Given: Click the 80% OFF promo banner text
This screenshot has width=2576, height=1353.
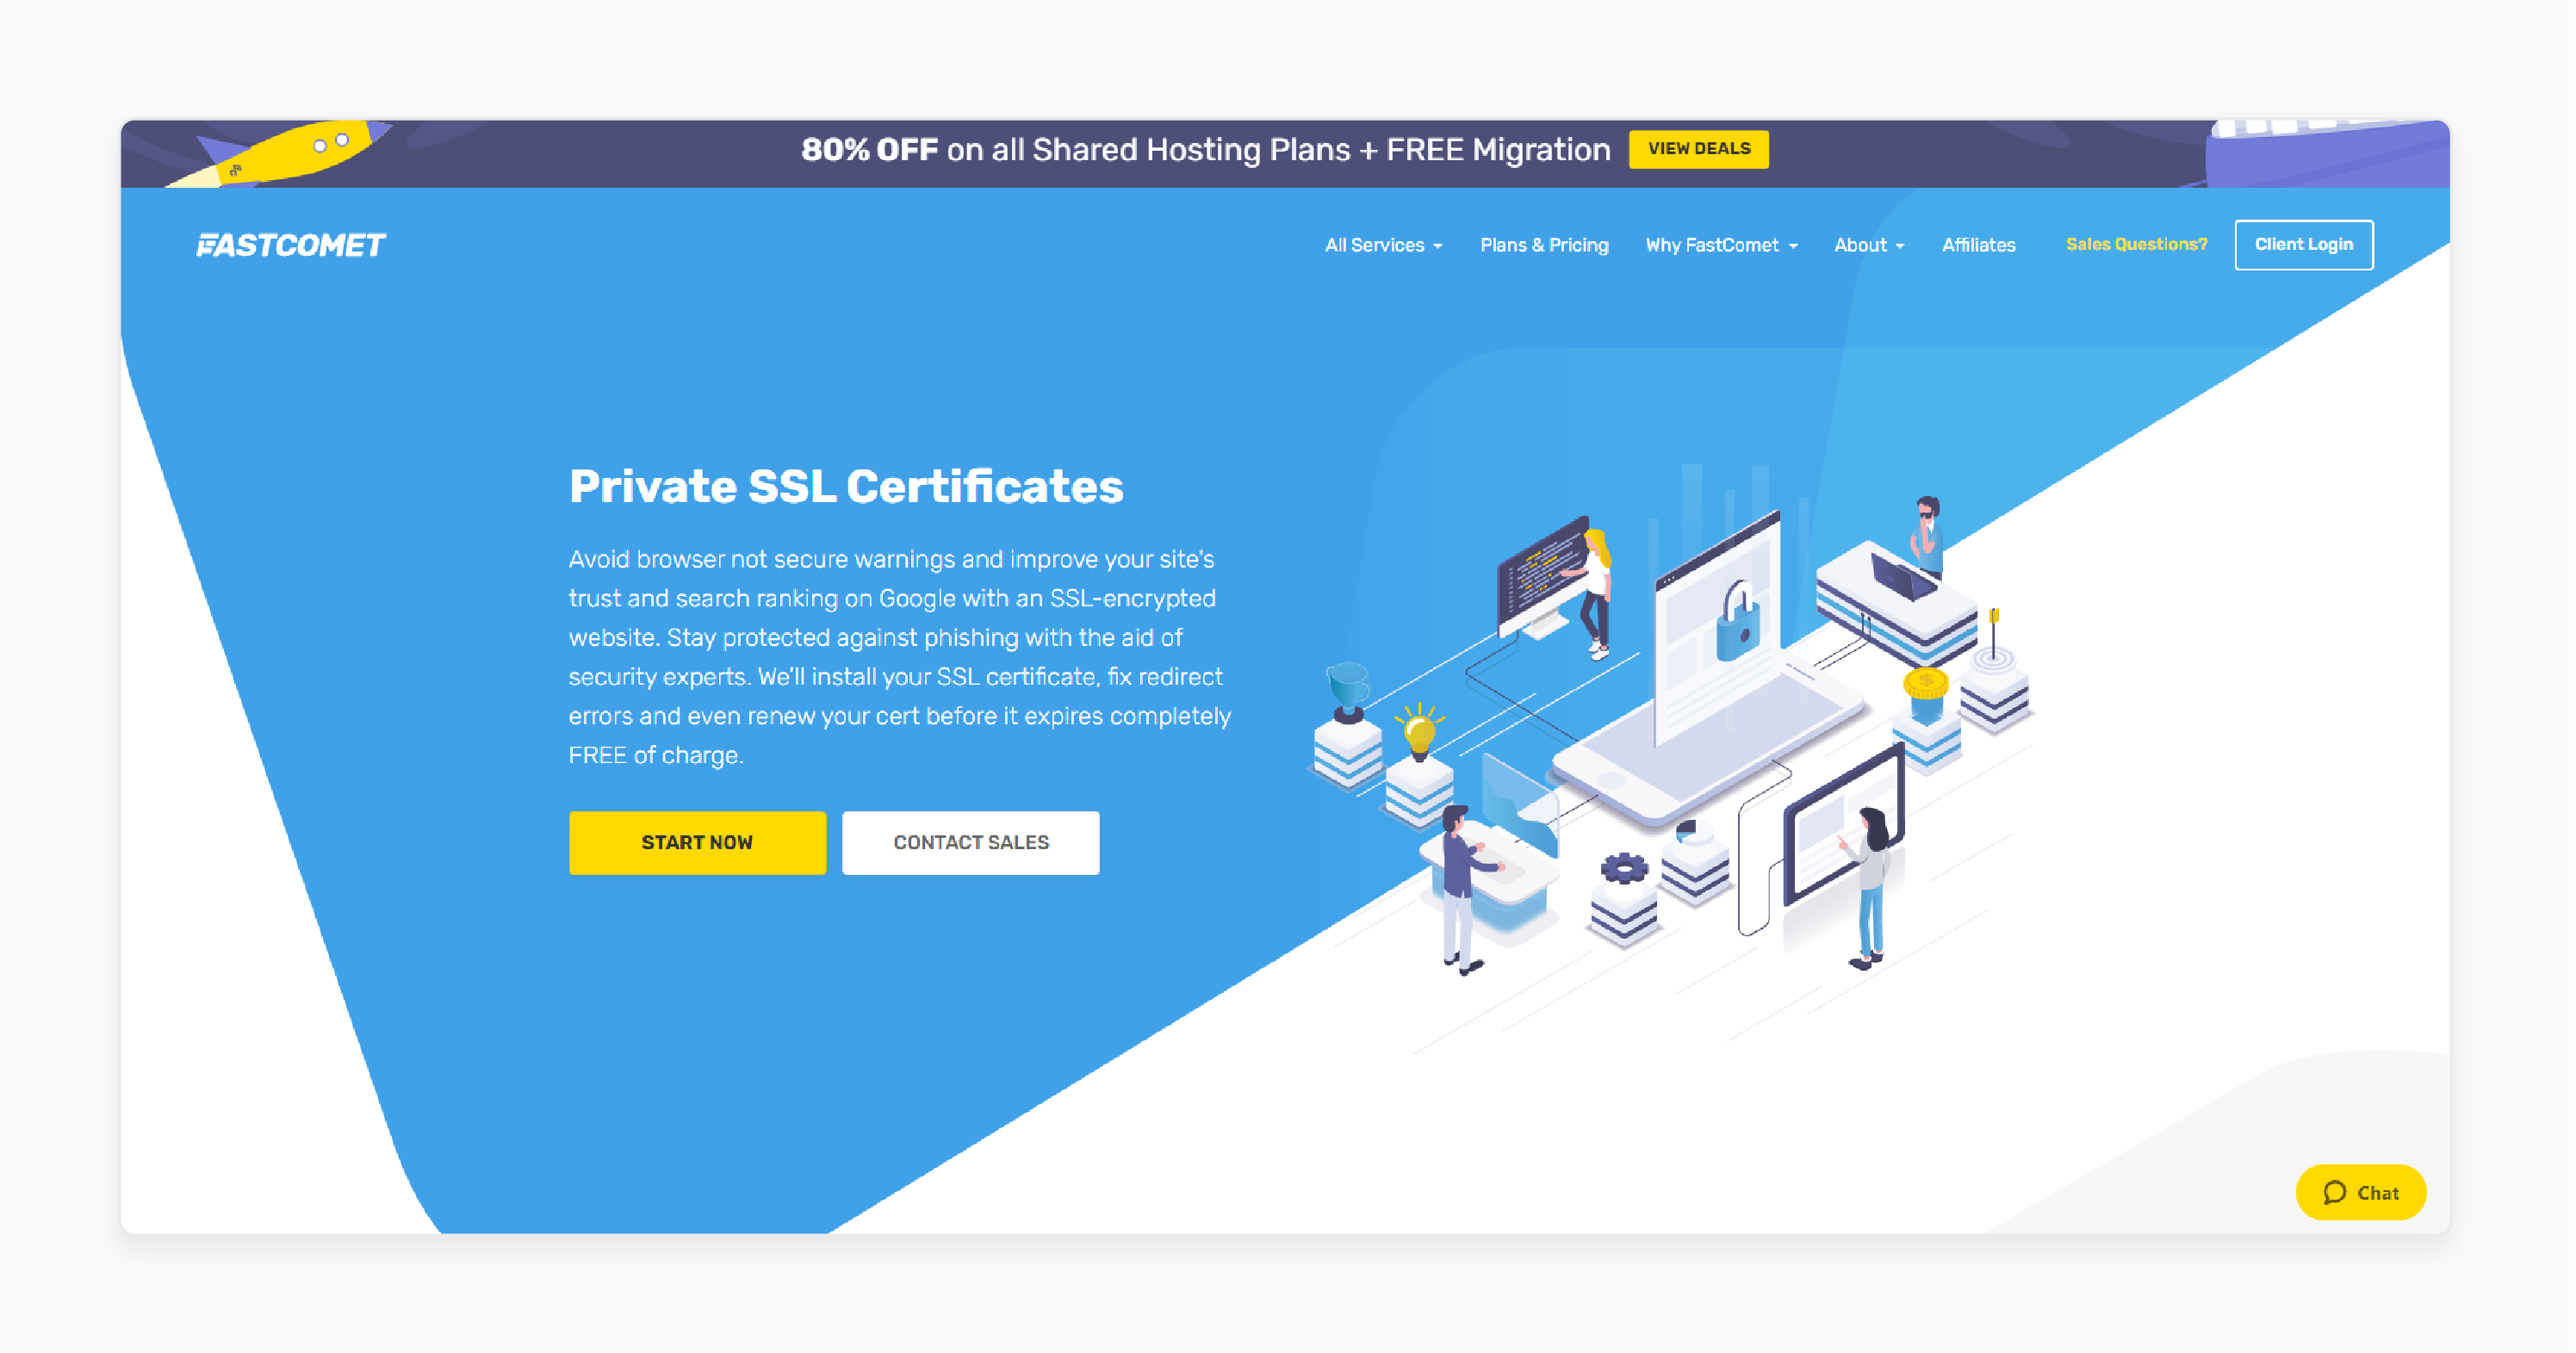Looking at the screenshot, I should (1206, 150).
